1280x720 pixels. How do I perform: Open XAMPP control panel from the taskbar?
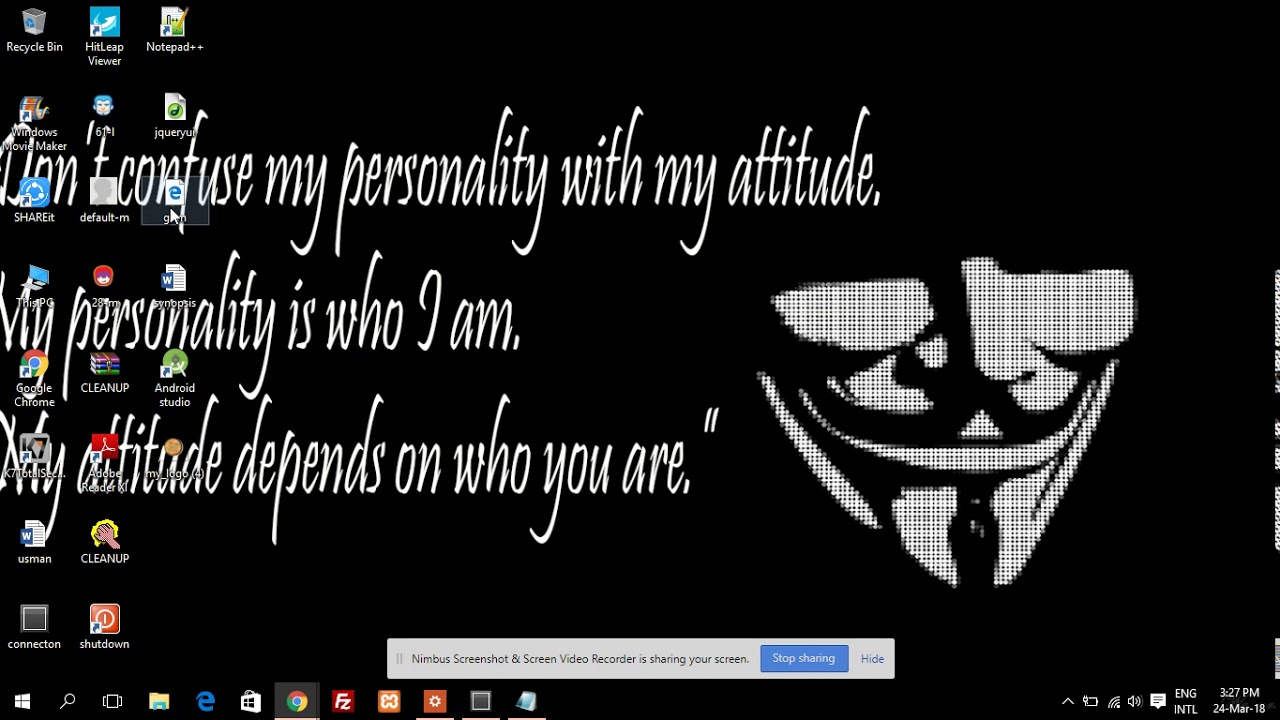click(389, 701)
